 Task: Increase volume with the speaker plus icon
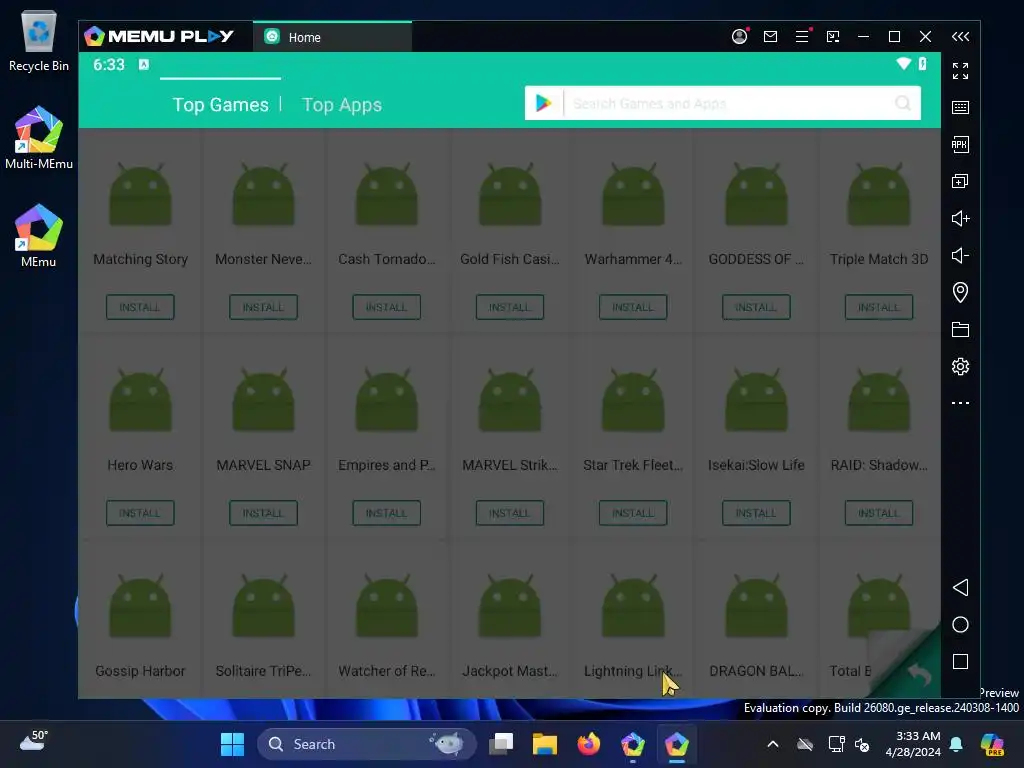[960, 218]
